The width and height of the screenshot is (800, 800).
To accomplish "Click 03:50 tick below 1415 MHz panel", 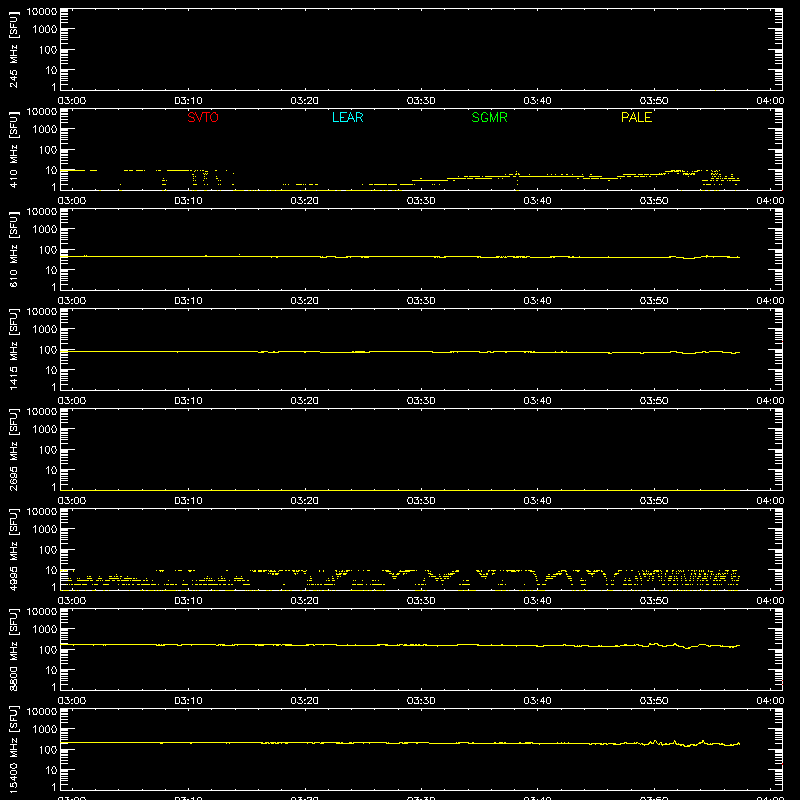I will coord(654,401).
